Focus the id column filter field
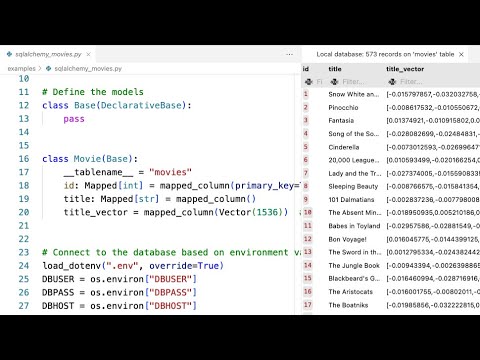Screen dimensions: 480x360 click(x=319, y=81)
